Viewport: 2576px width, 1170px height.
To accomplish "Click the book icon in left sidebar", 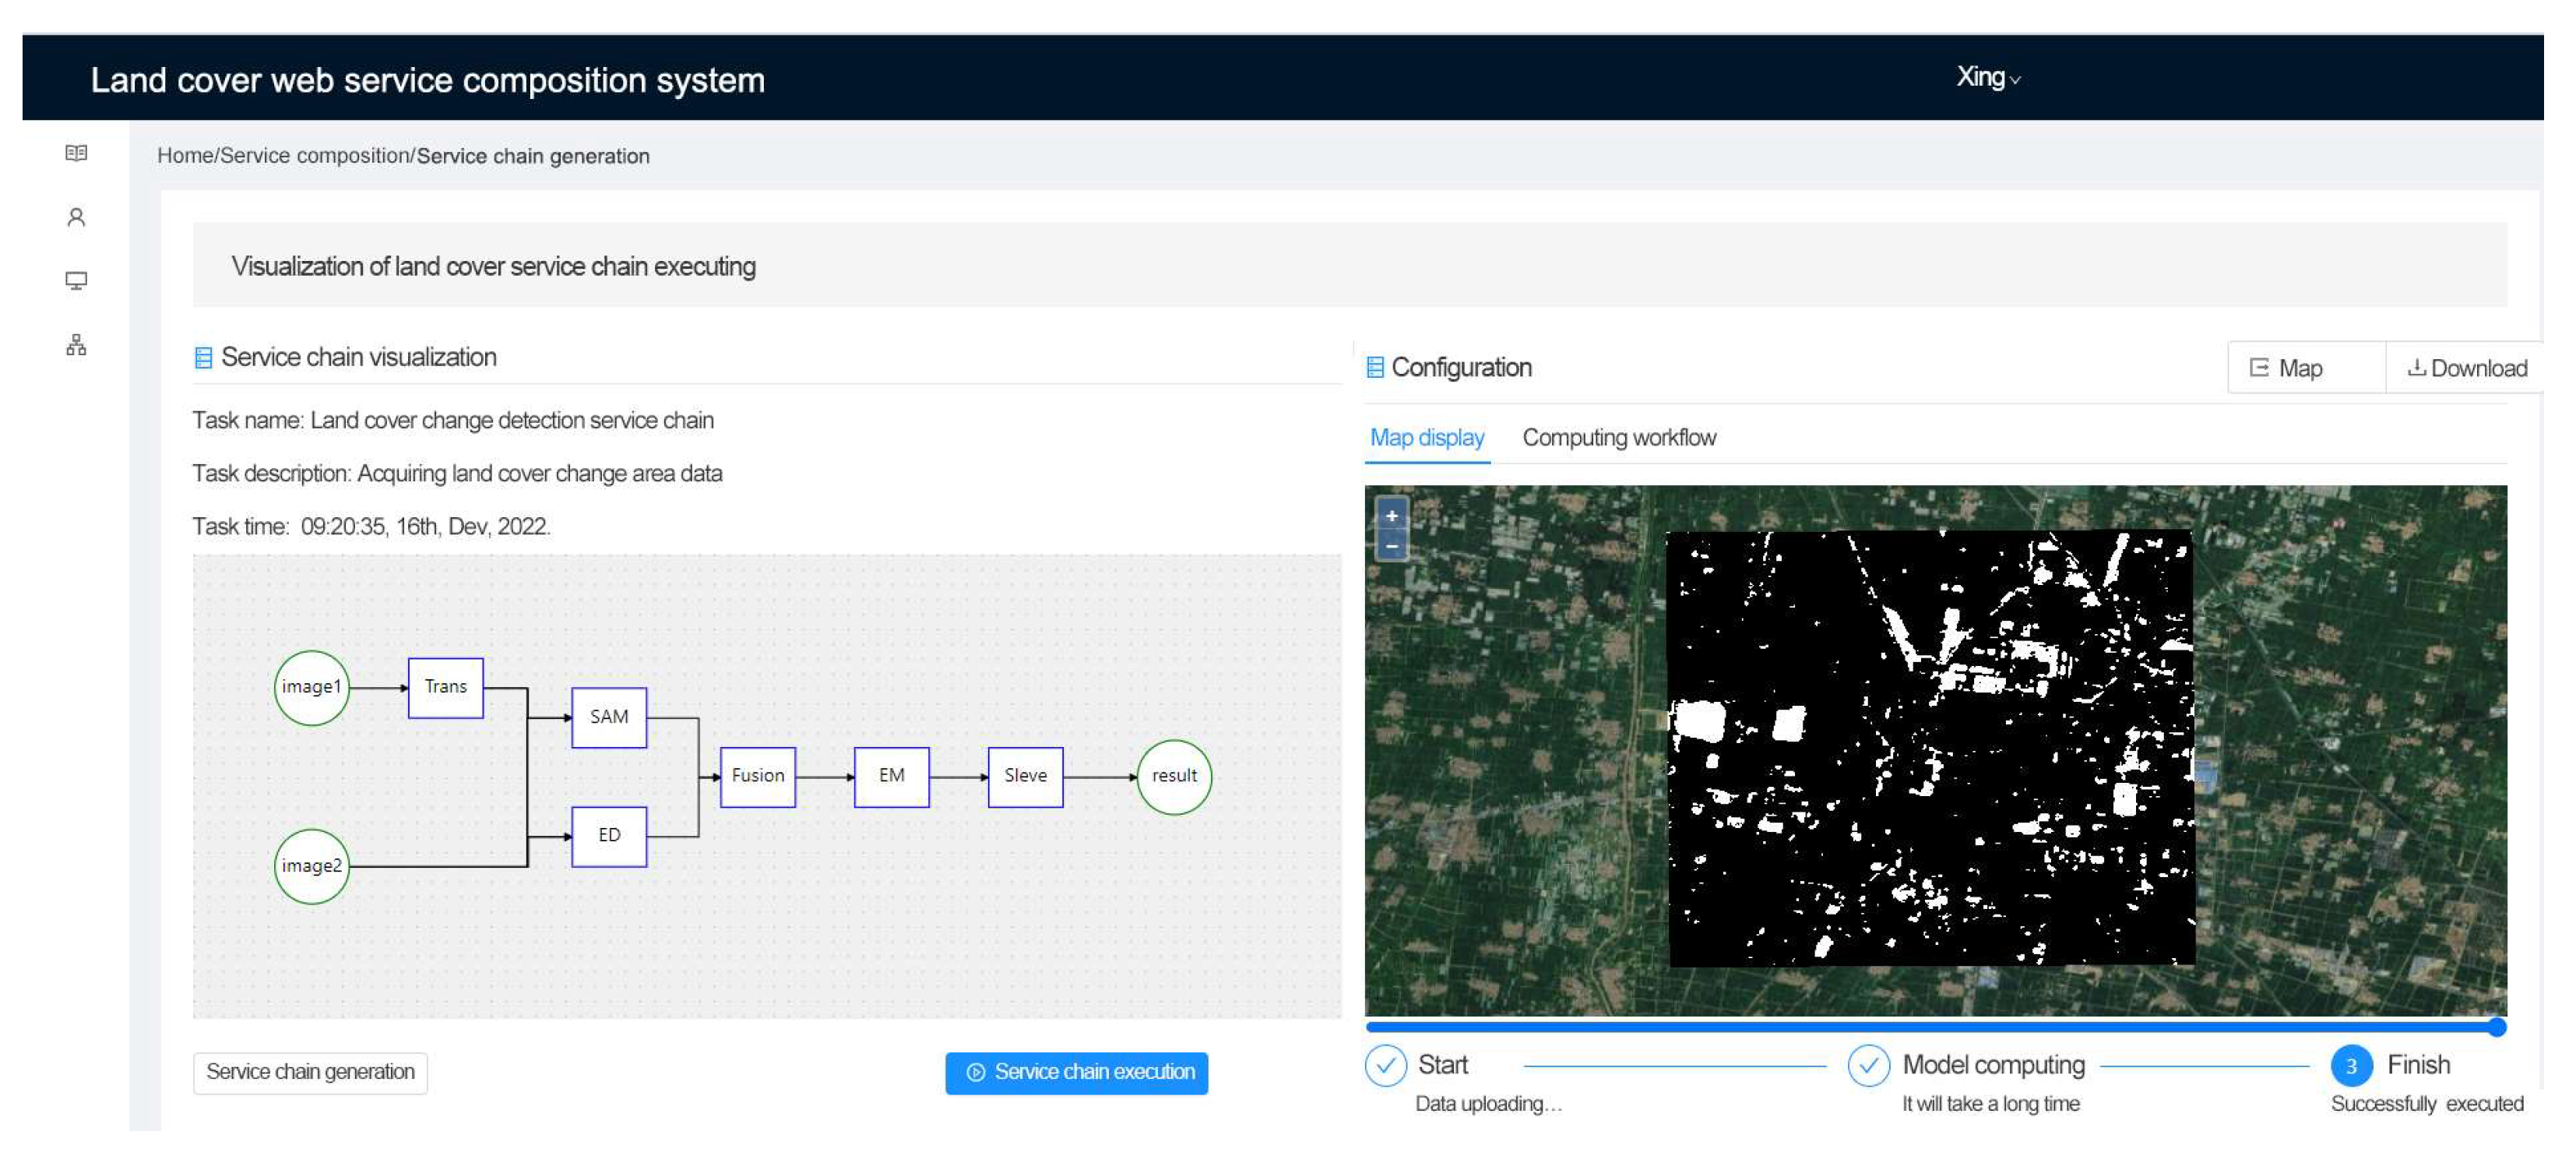I will tap(76, 153).
